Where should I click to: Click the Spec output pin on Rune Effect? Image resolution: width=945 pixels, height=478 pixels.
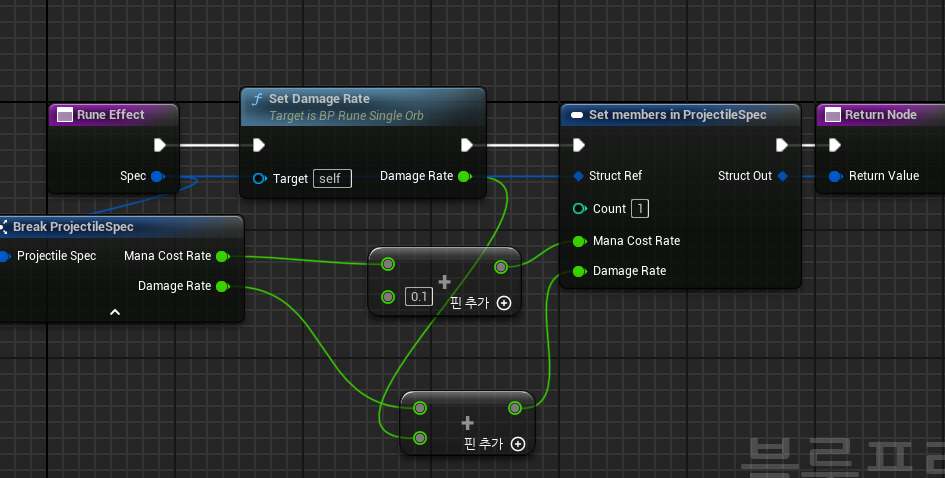[x=158, y=177]
